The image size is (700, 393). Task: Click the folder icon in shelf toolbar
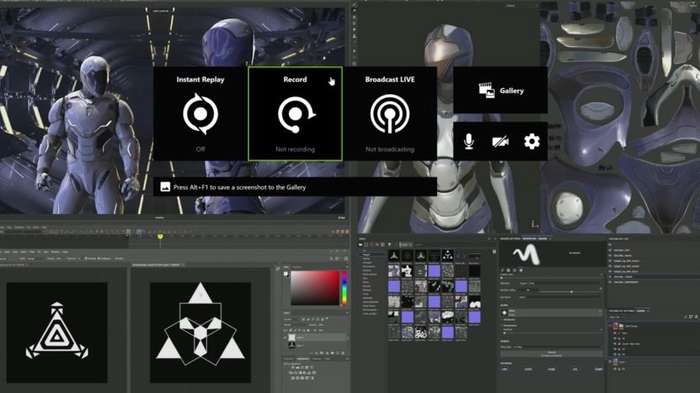(361, 245)
